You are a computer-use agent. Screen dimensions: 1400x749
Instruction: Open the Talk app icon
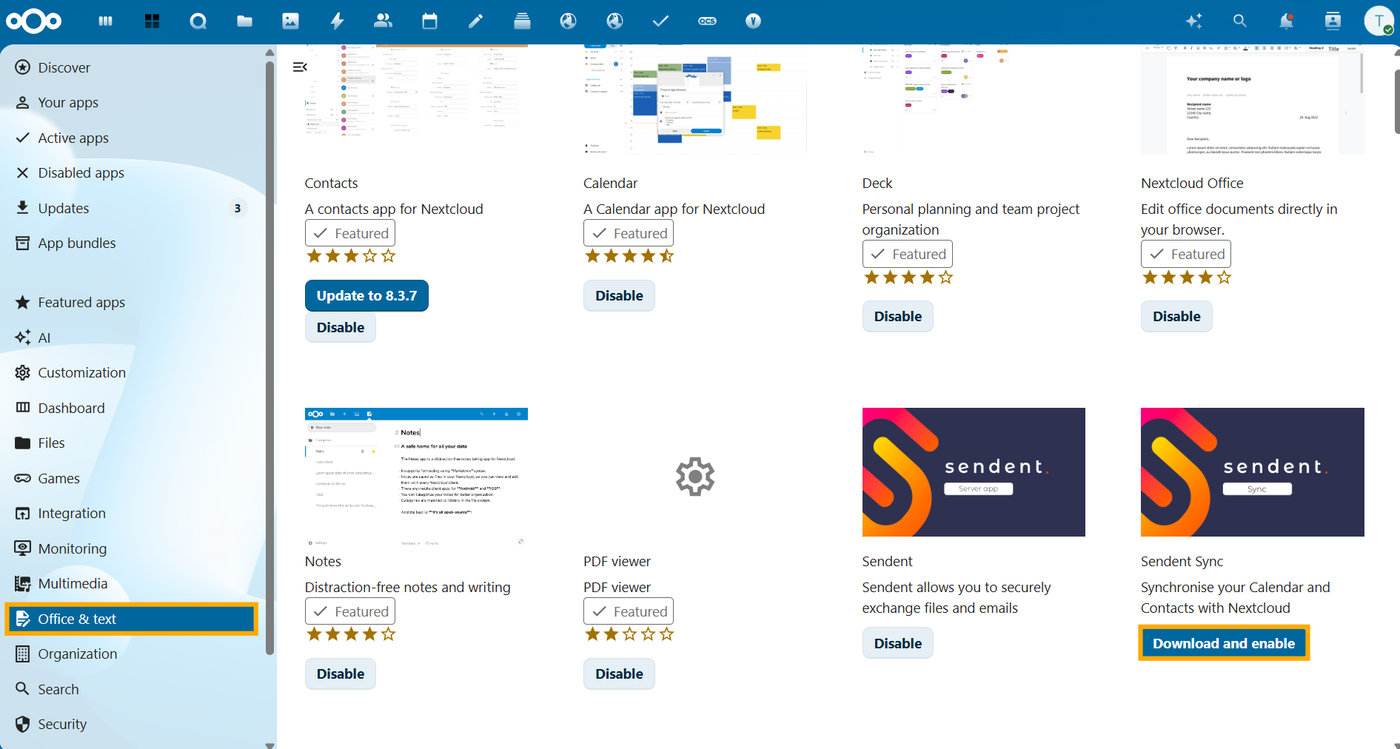pos(198,21)
